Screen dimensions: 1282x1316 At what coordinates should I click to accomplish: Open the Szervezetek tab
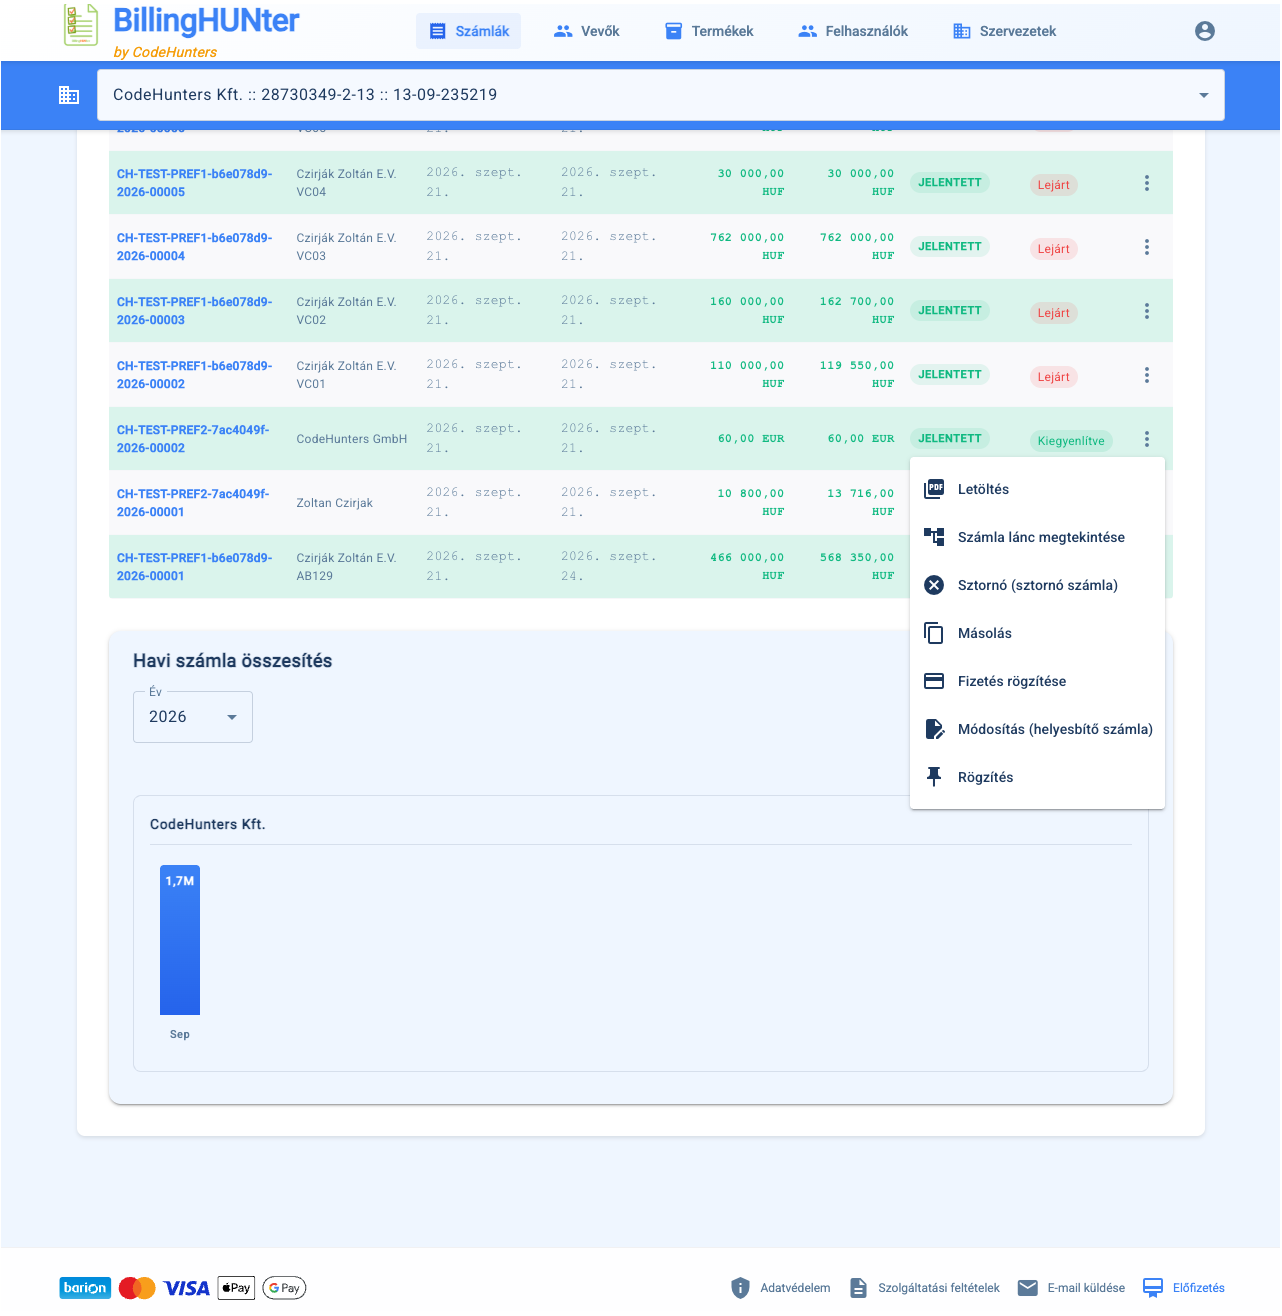pos(1004,31)
